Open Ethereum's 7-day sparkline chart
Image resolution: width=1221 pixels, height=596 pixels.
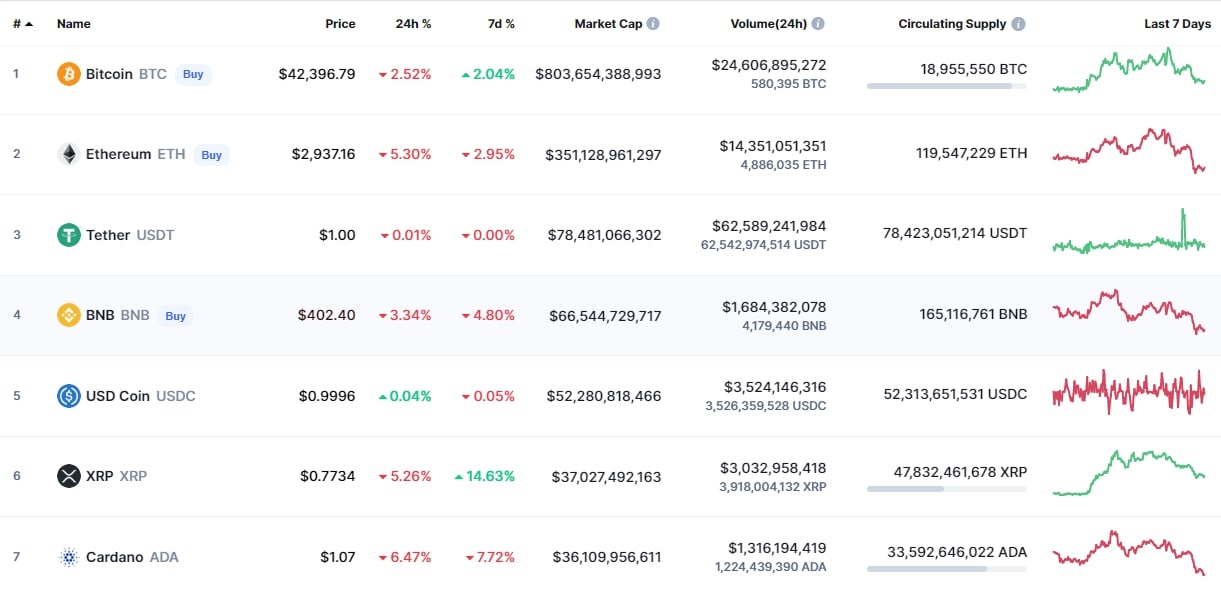1129,151
